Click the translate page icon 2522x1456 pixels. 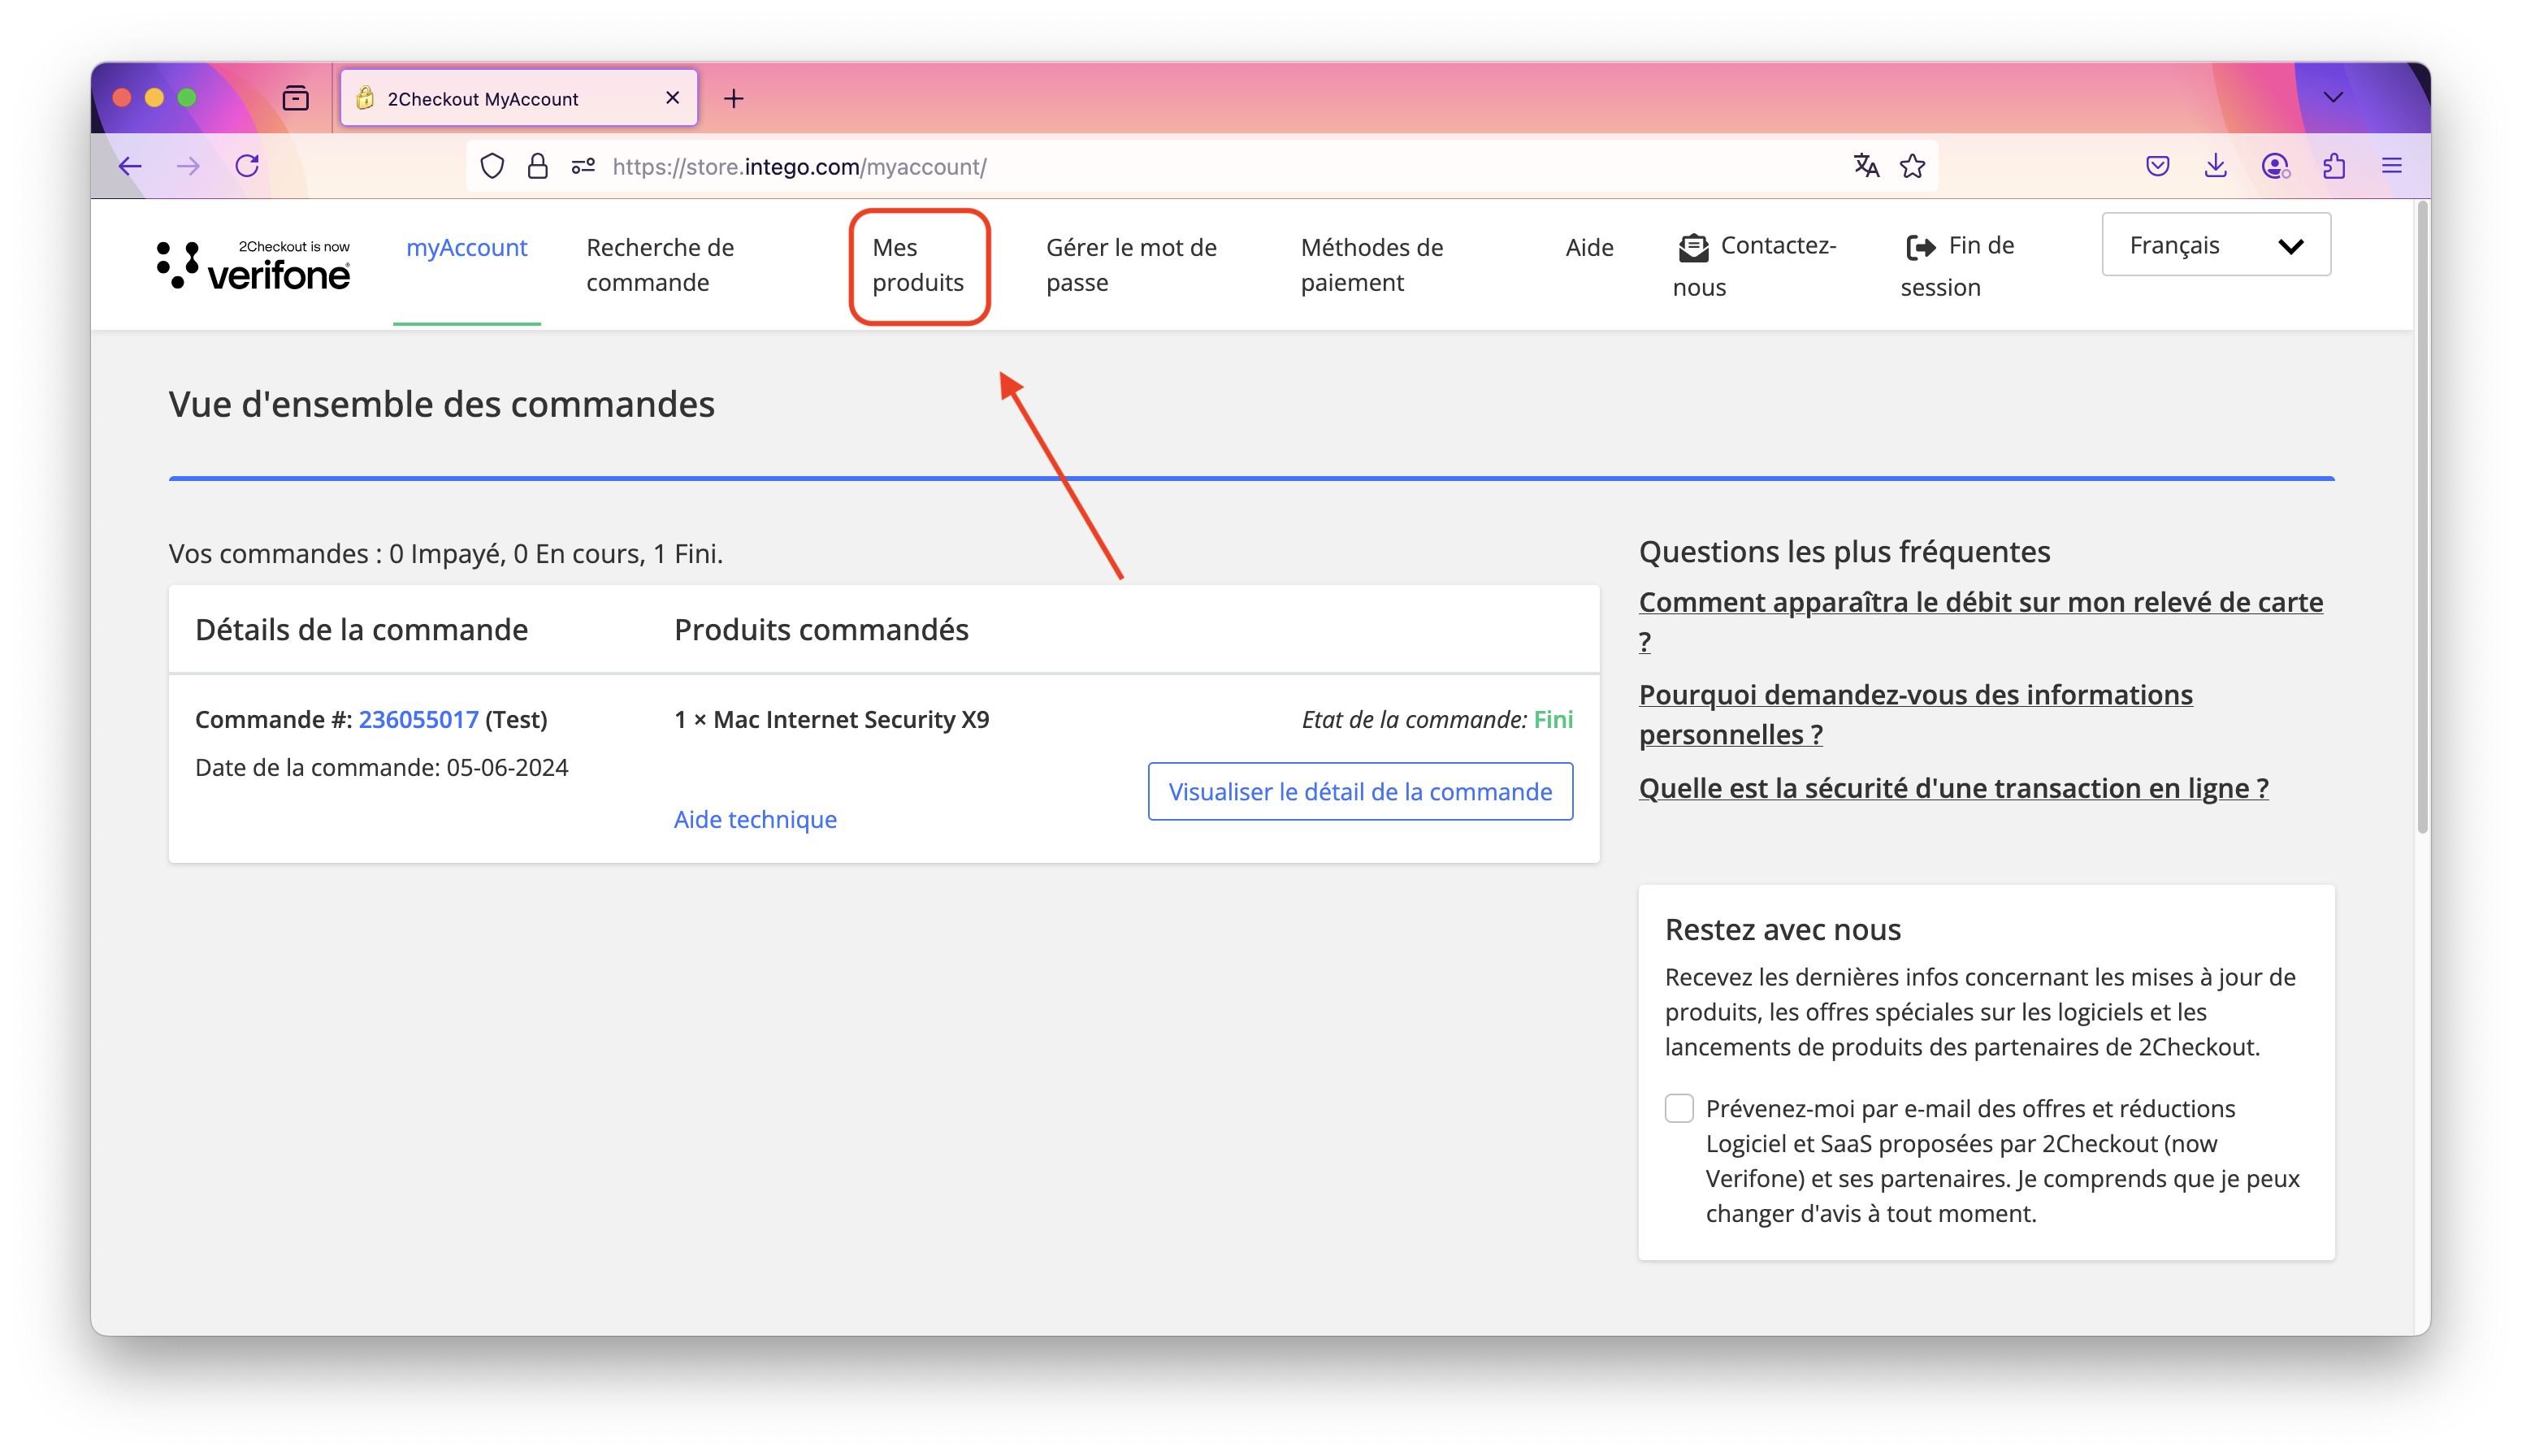click(x=1866, y=166)
